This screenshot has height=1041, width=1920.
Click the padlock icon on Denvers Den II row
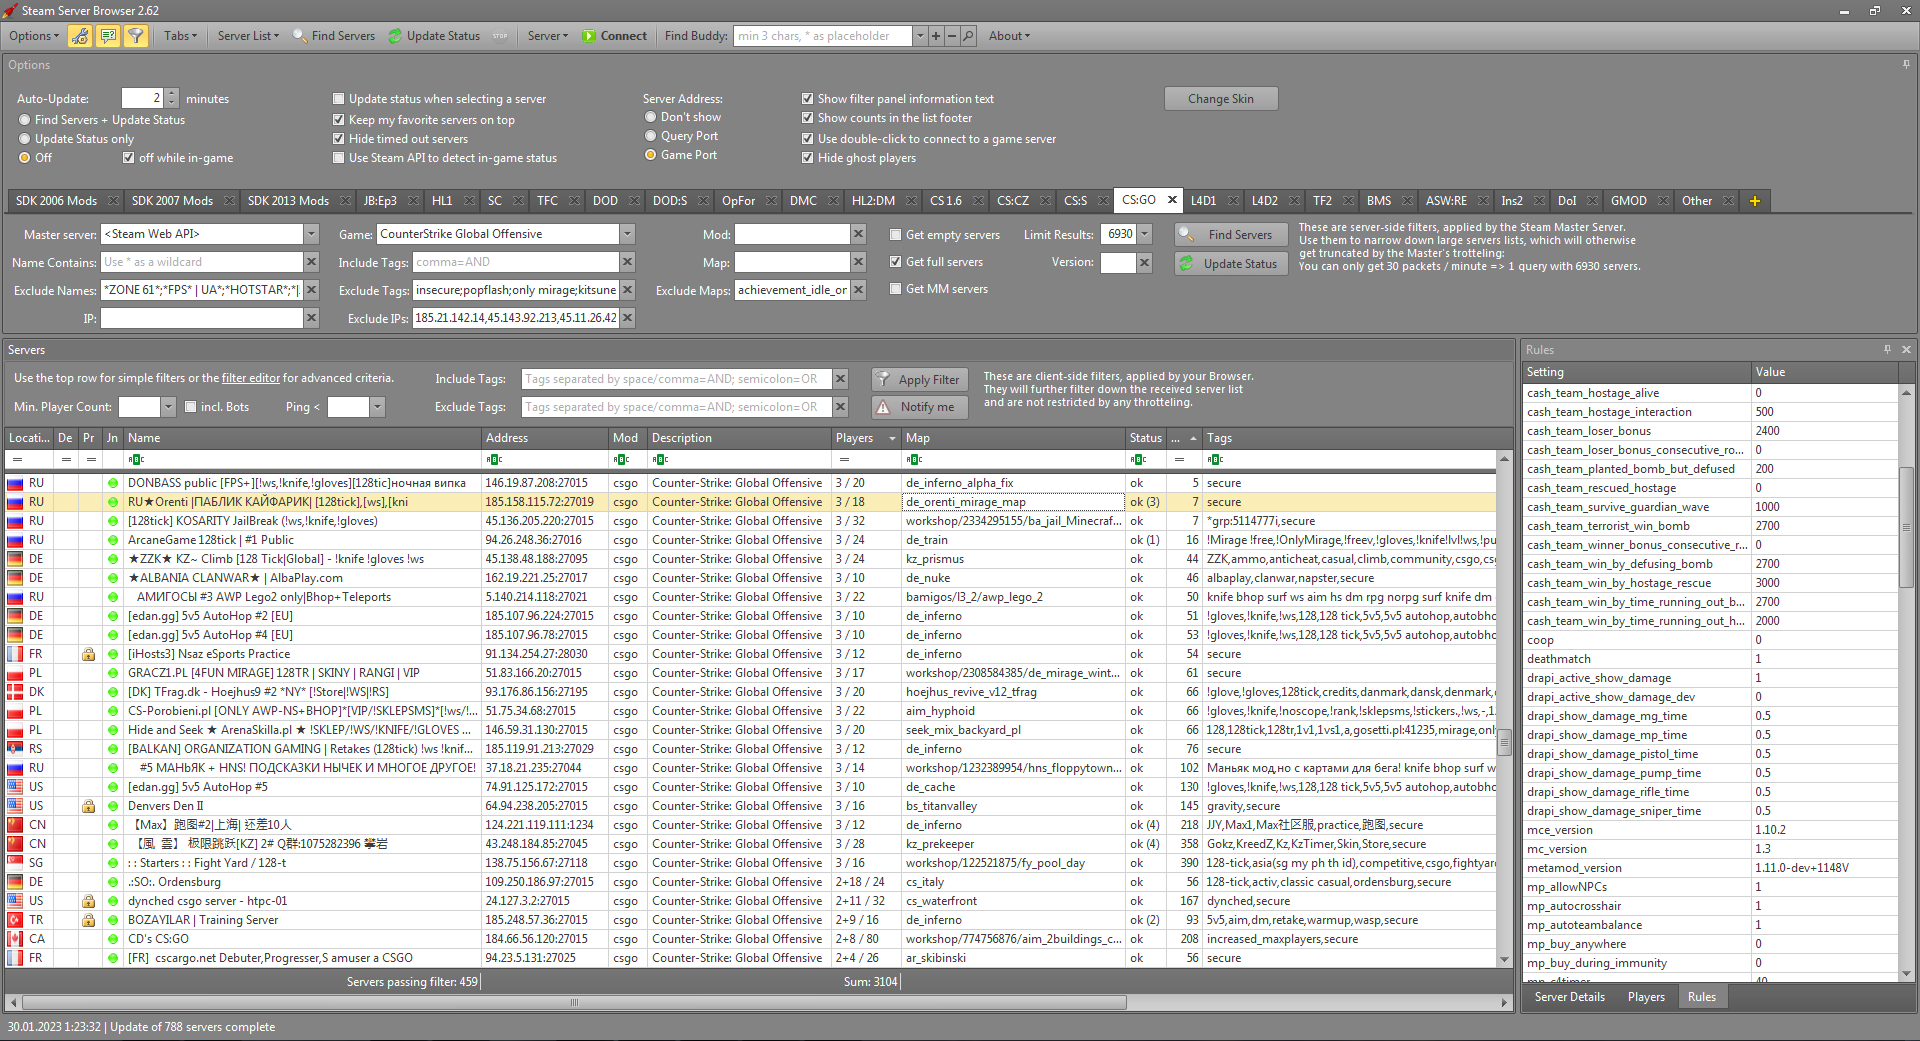point(89,806)
